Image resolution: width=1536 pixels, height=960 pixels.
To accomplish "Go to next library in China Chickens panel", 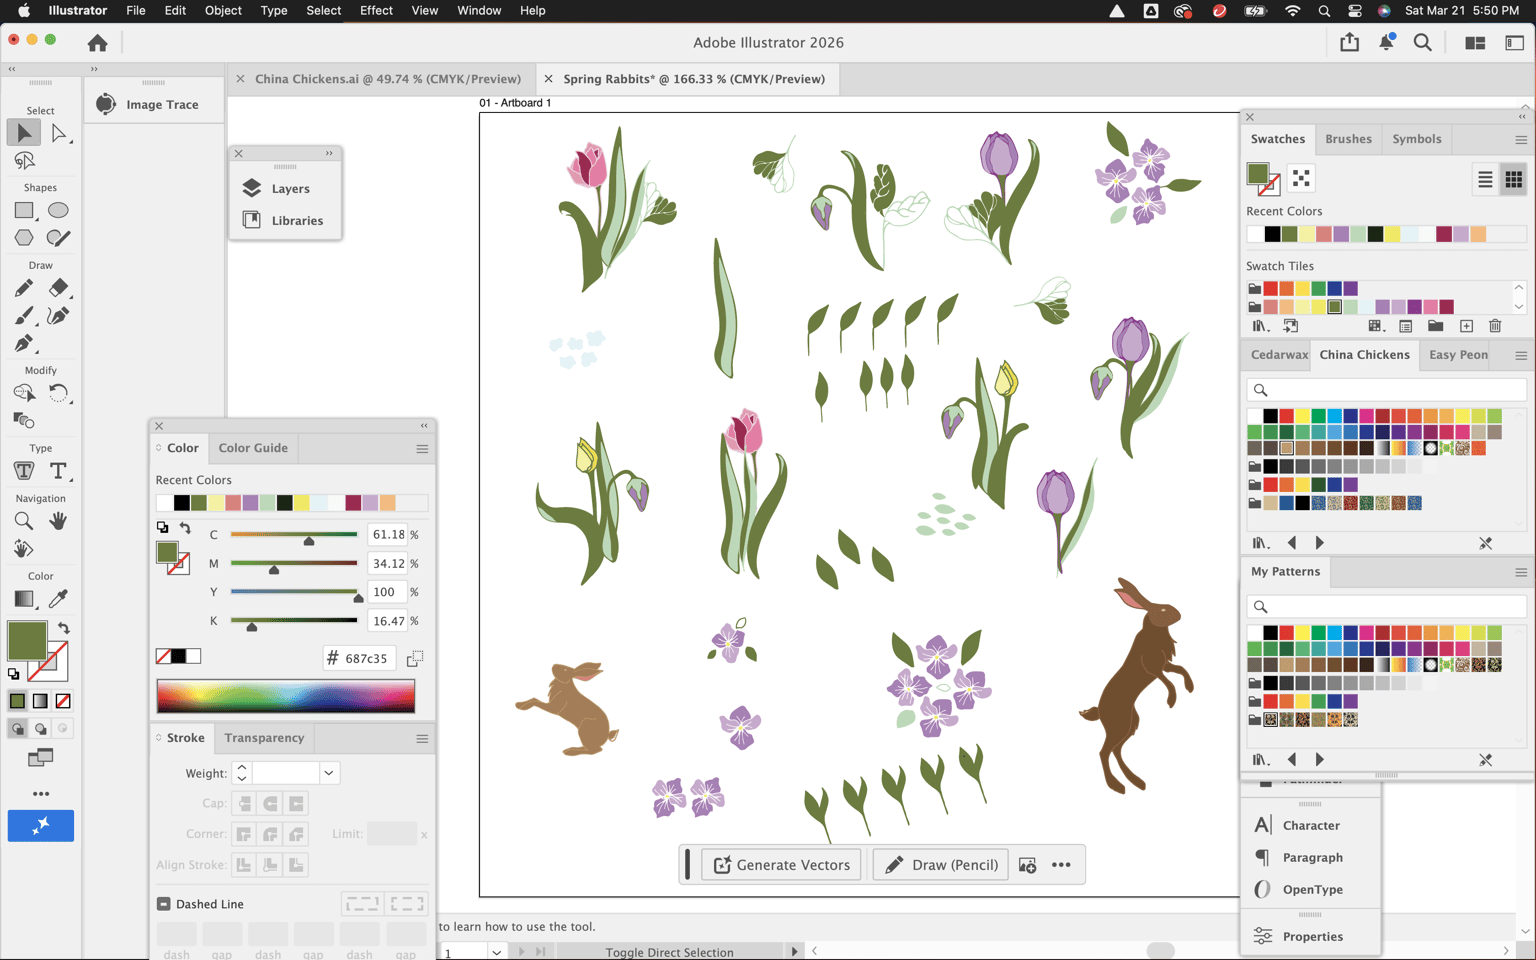I will 1319,543.
